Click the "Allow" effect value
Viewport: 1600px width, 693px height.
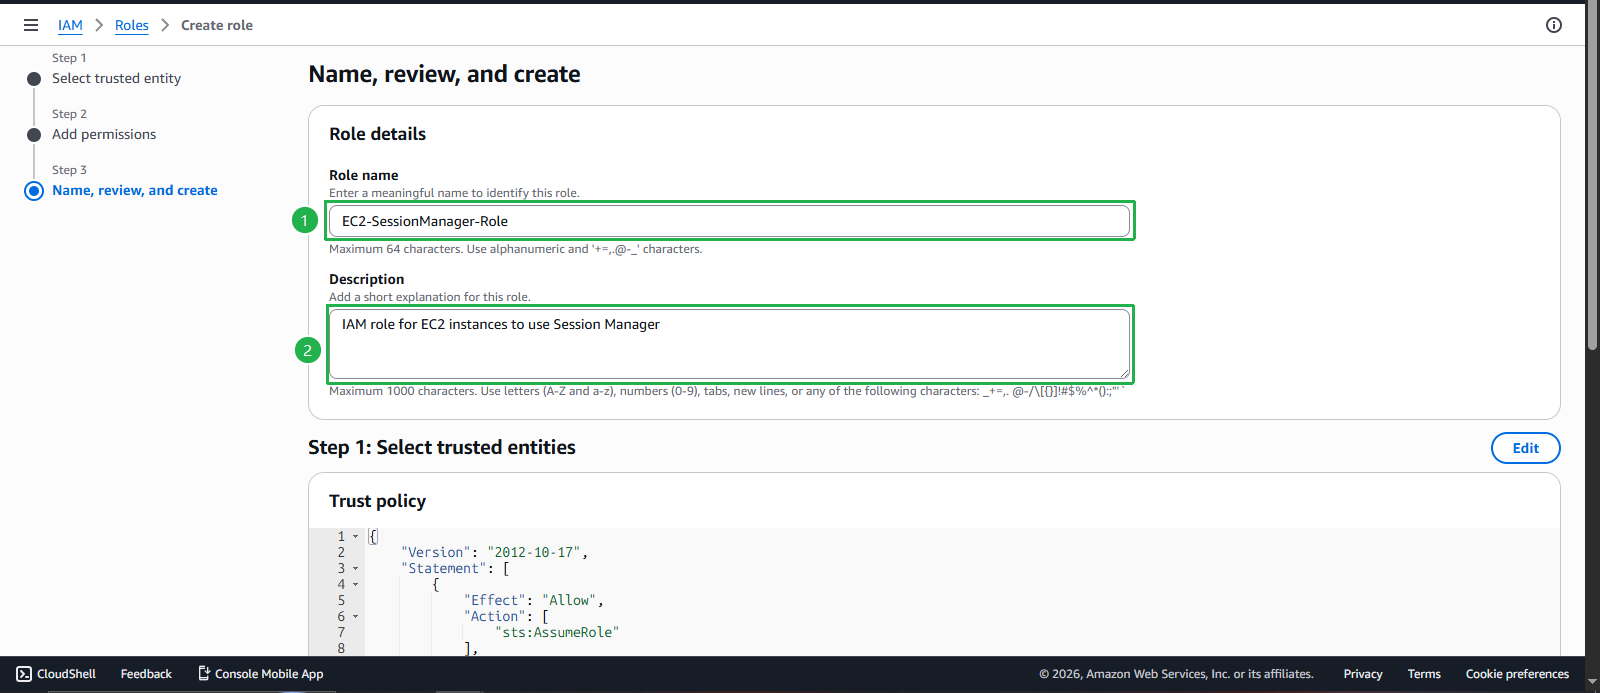click(569, 600)
